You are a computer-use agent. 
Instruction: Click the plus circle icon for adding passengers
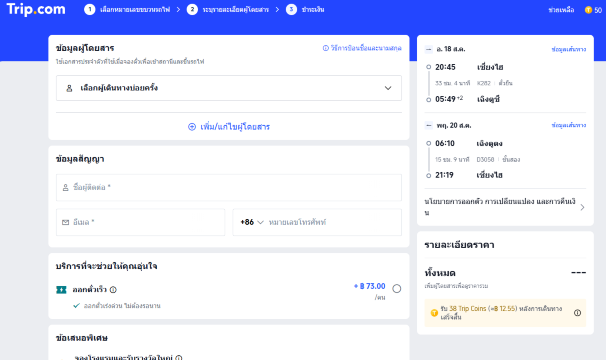pos(192,127)
